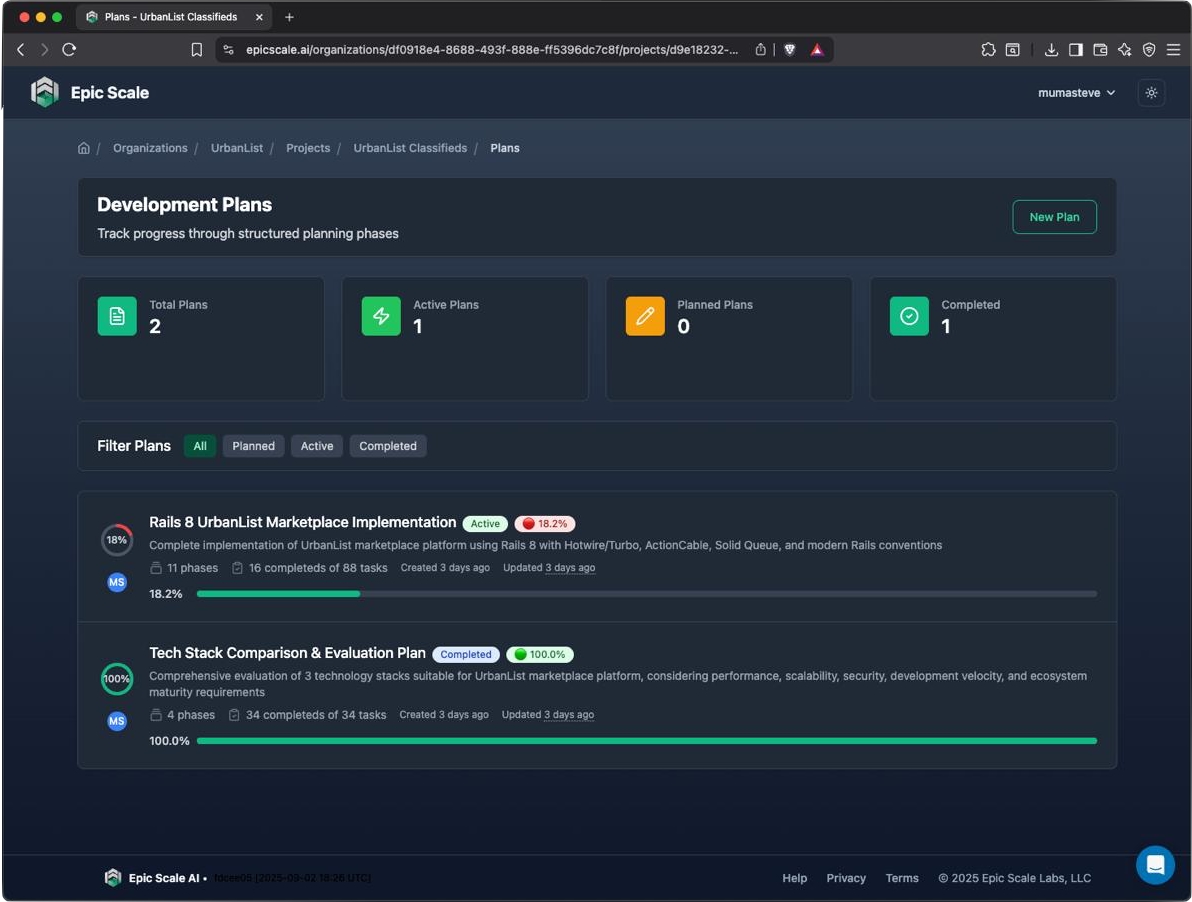Click the share icon in address bar
This screenshot has width=1192, height=902.
click(760, 49)
